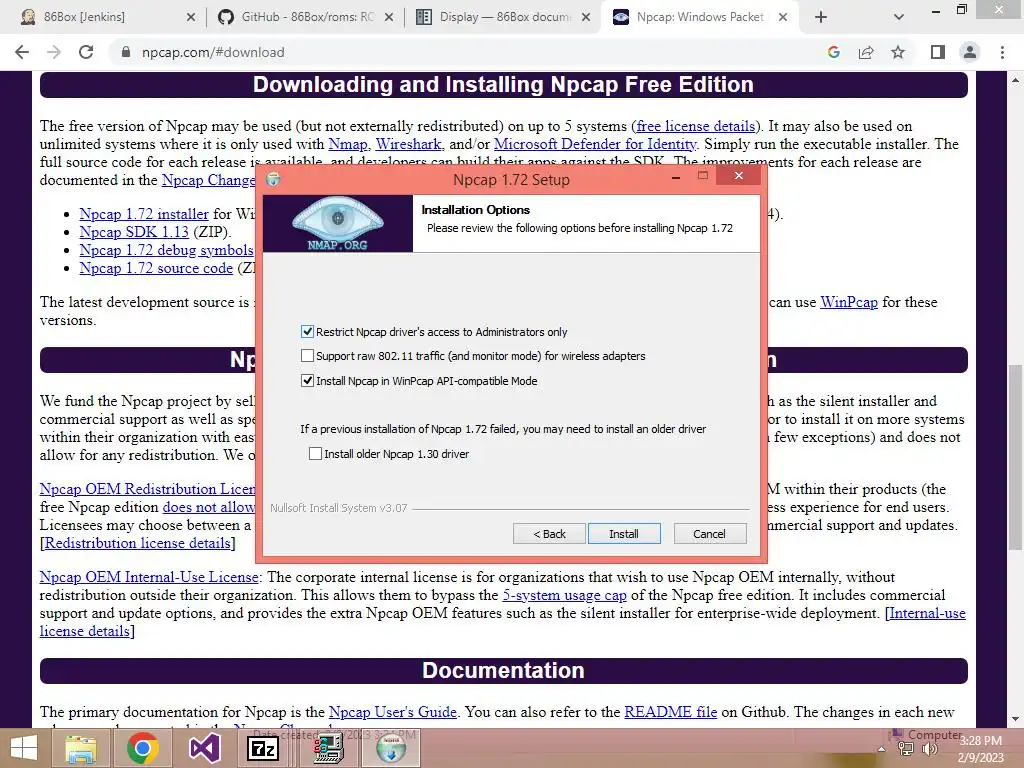Screen dimensions: 1024x768
Task: Open Visual Studio from taskbar
Action: tap(204, 748)
